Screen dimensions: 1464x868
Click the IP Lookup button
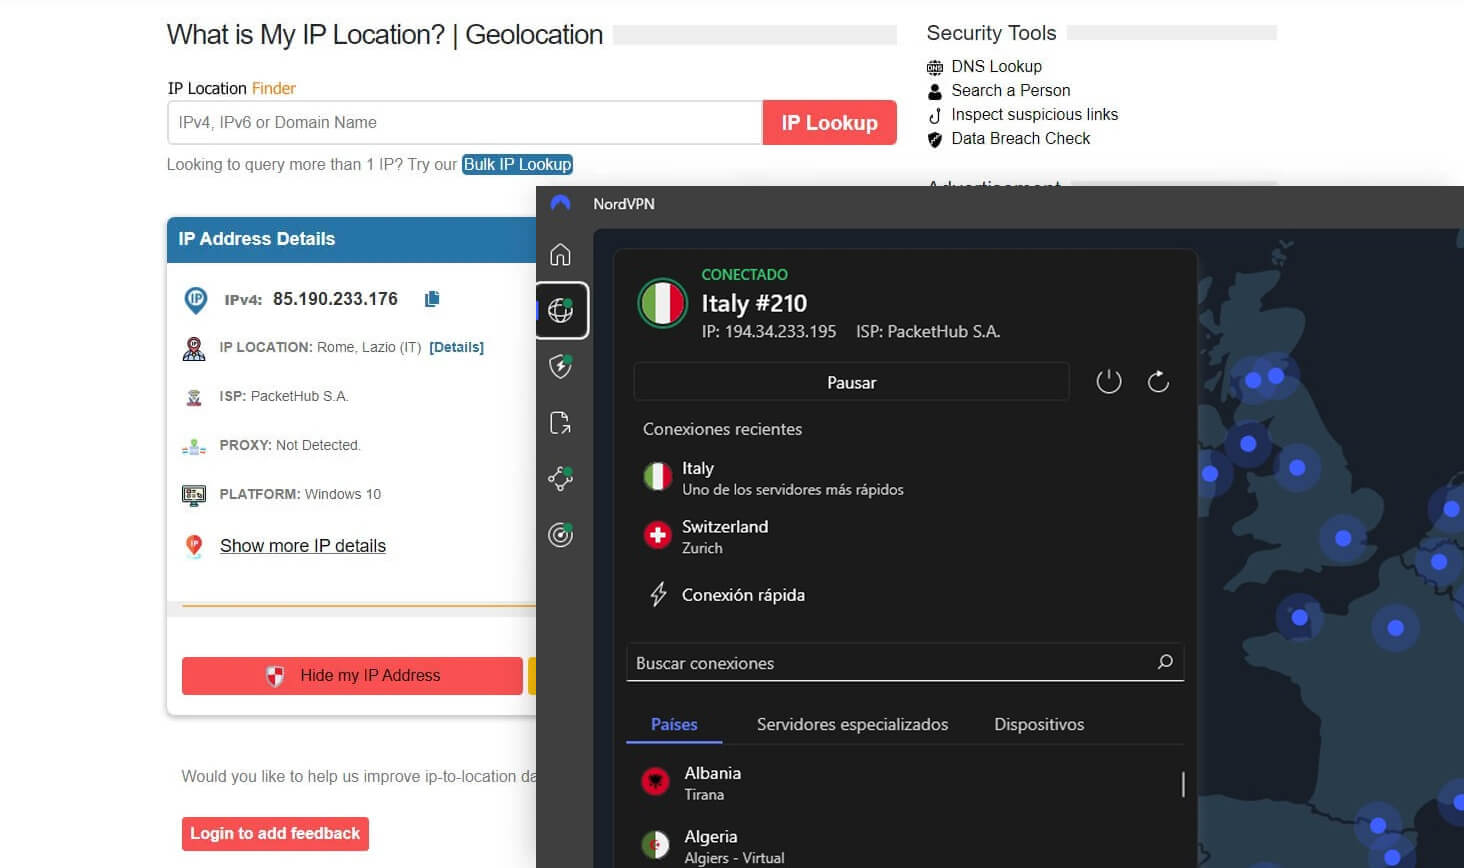829,122
